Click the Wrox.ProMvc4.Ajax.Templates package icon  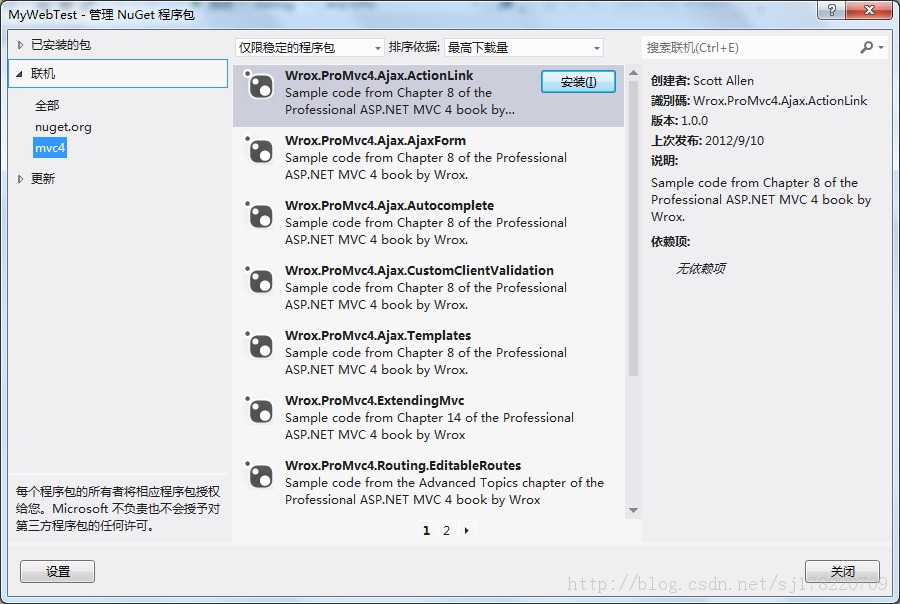tap(259, 345)
